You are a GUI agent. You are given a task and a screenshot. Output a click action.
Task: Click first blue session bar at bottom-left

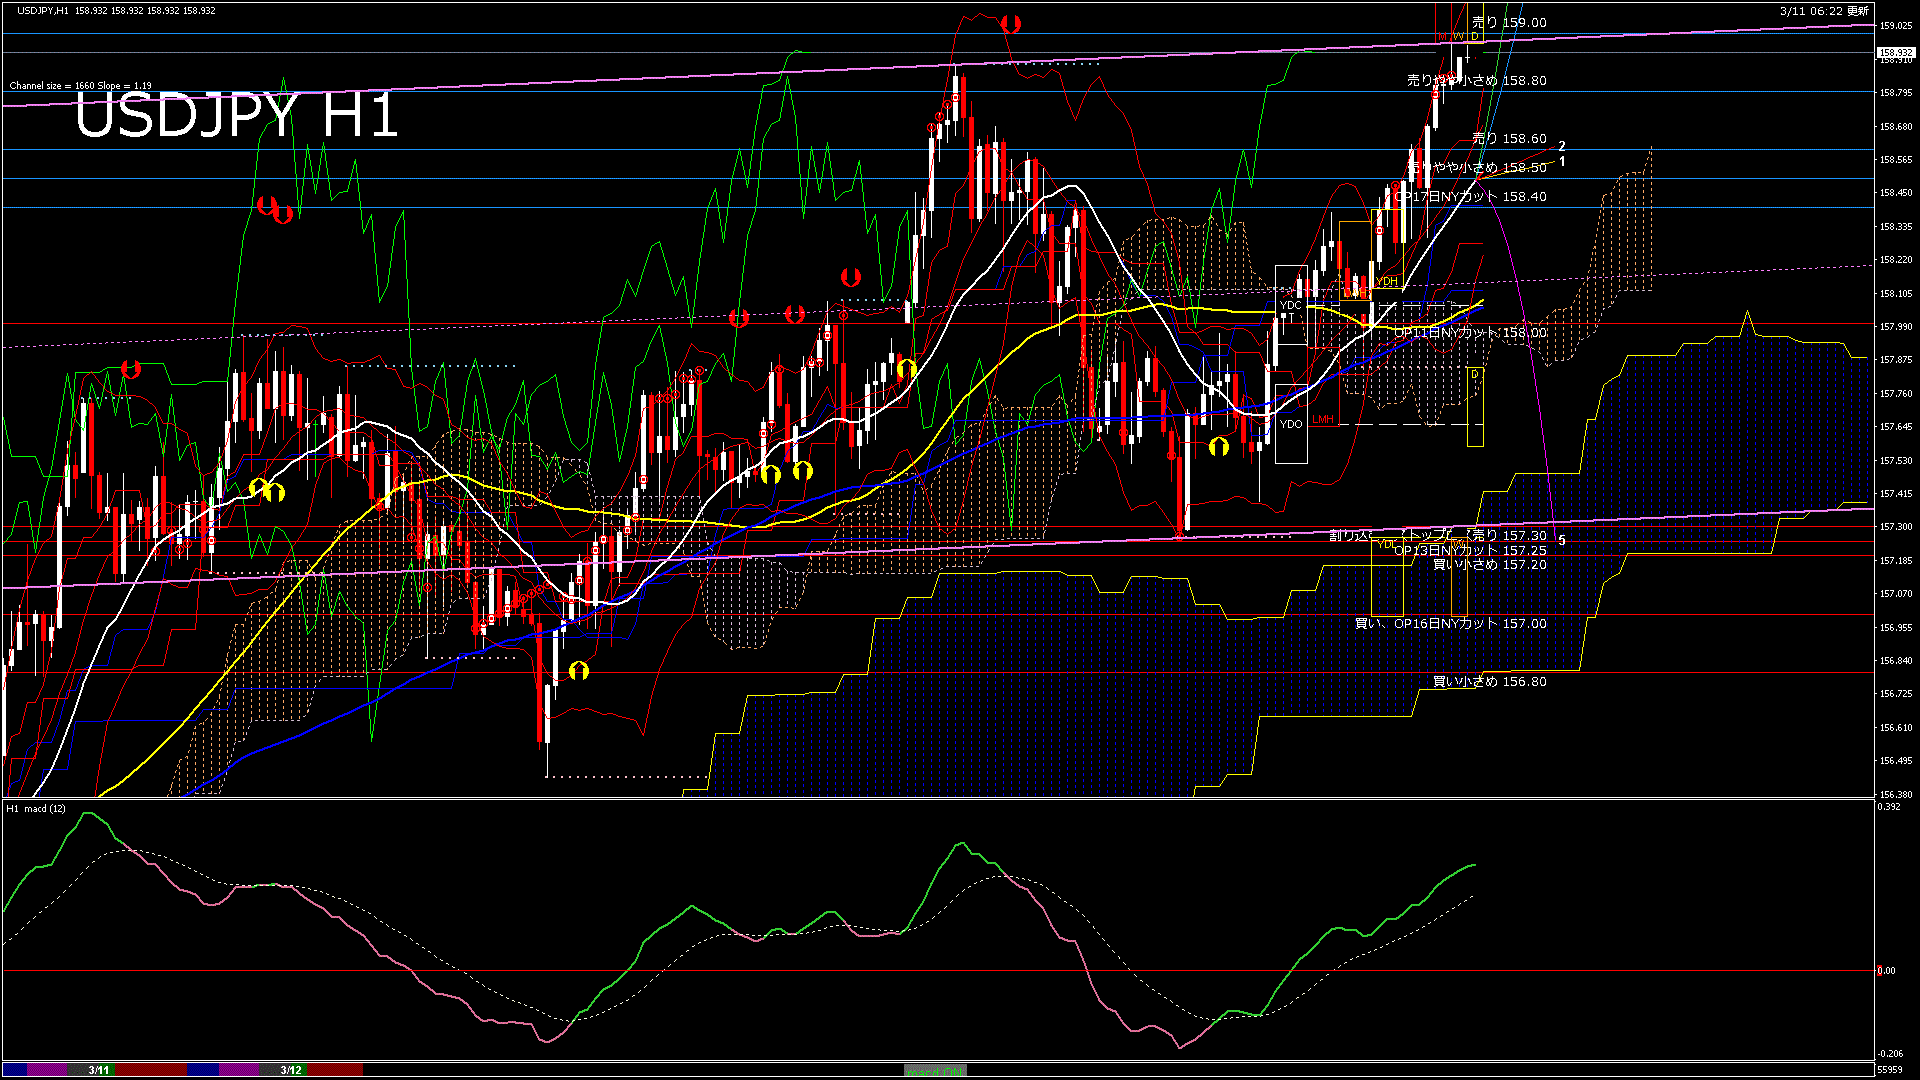(15, 1070)
